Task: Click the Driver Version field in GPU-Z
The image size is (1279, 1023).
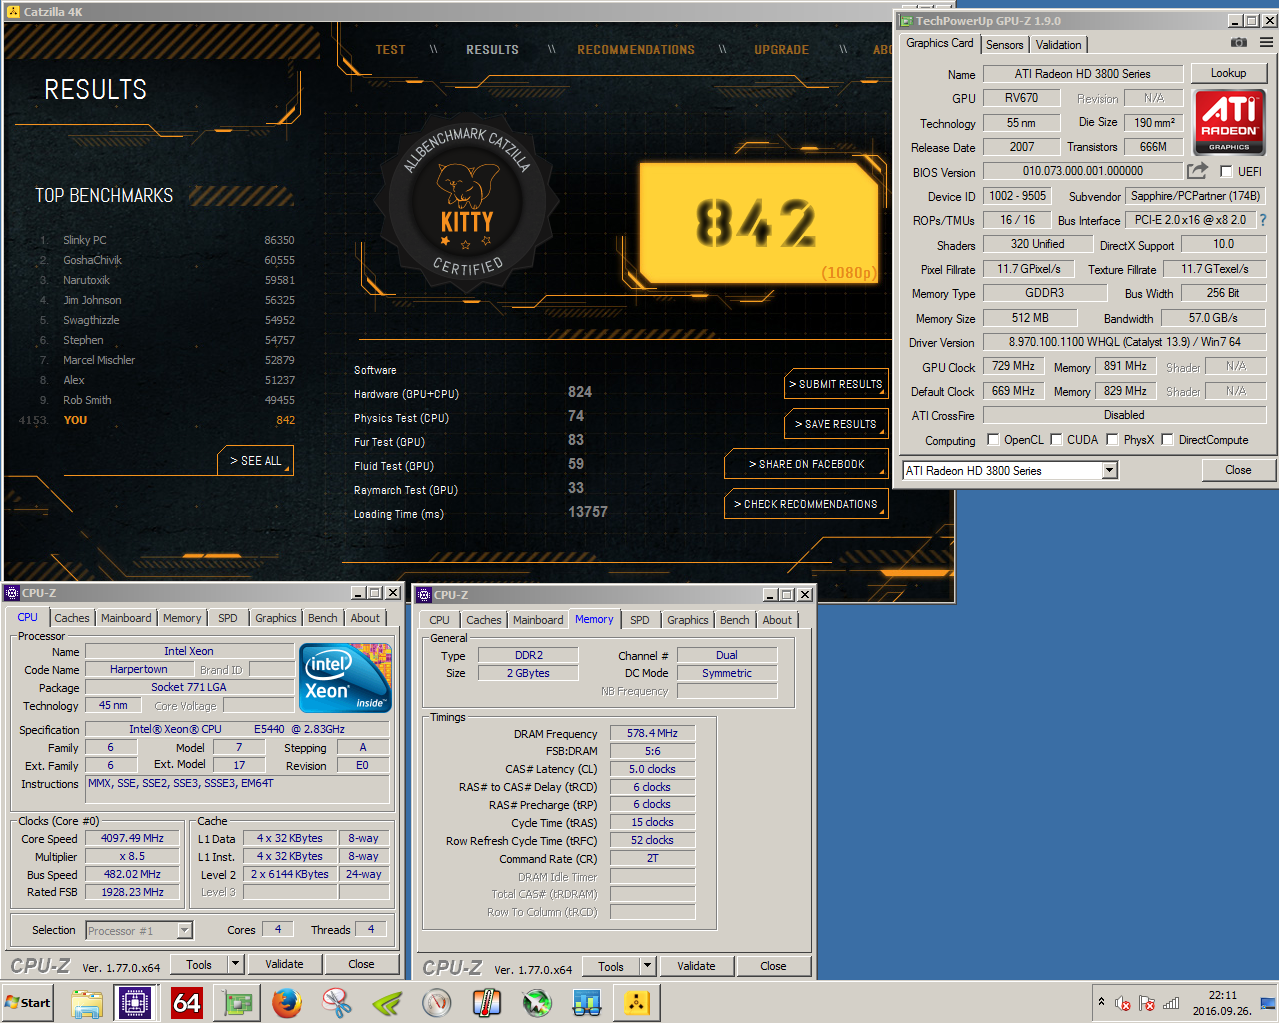Action: (x=1125, y=342)
